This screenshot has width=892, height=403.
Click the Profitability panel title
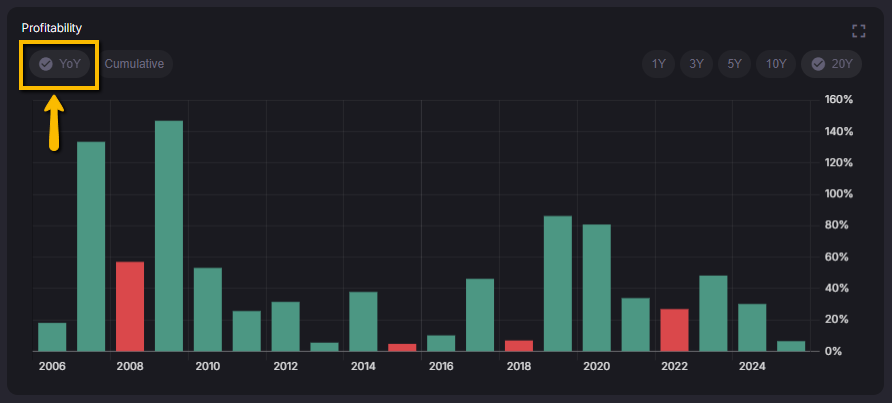[52, 28]
